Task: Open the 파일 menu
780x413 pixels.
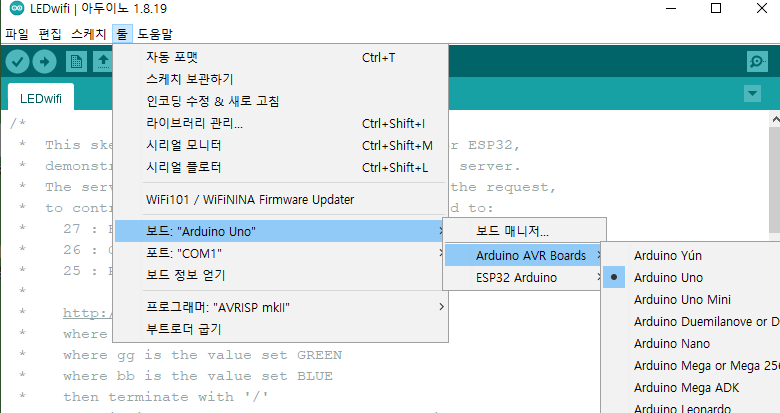Action: (x=17, y=34)
